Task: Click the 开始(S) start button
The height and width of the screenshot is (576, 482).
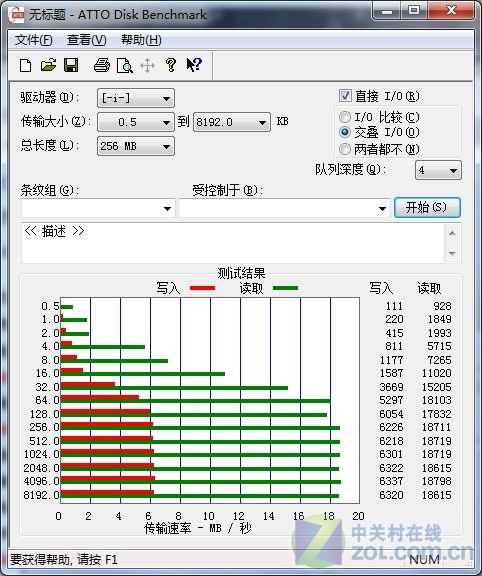Action: click(427, 208)
